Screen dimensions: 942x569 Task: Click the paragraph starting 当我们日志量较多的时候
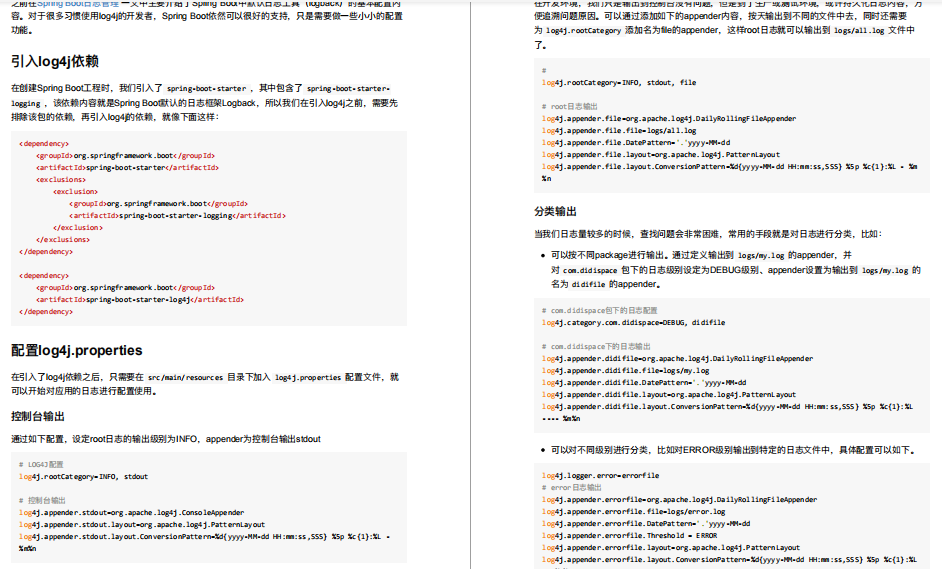pos(708,234)
